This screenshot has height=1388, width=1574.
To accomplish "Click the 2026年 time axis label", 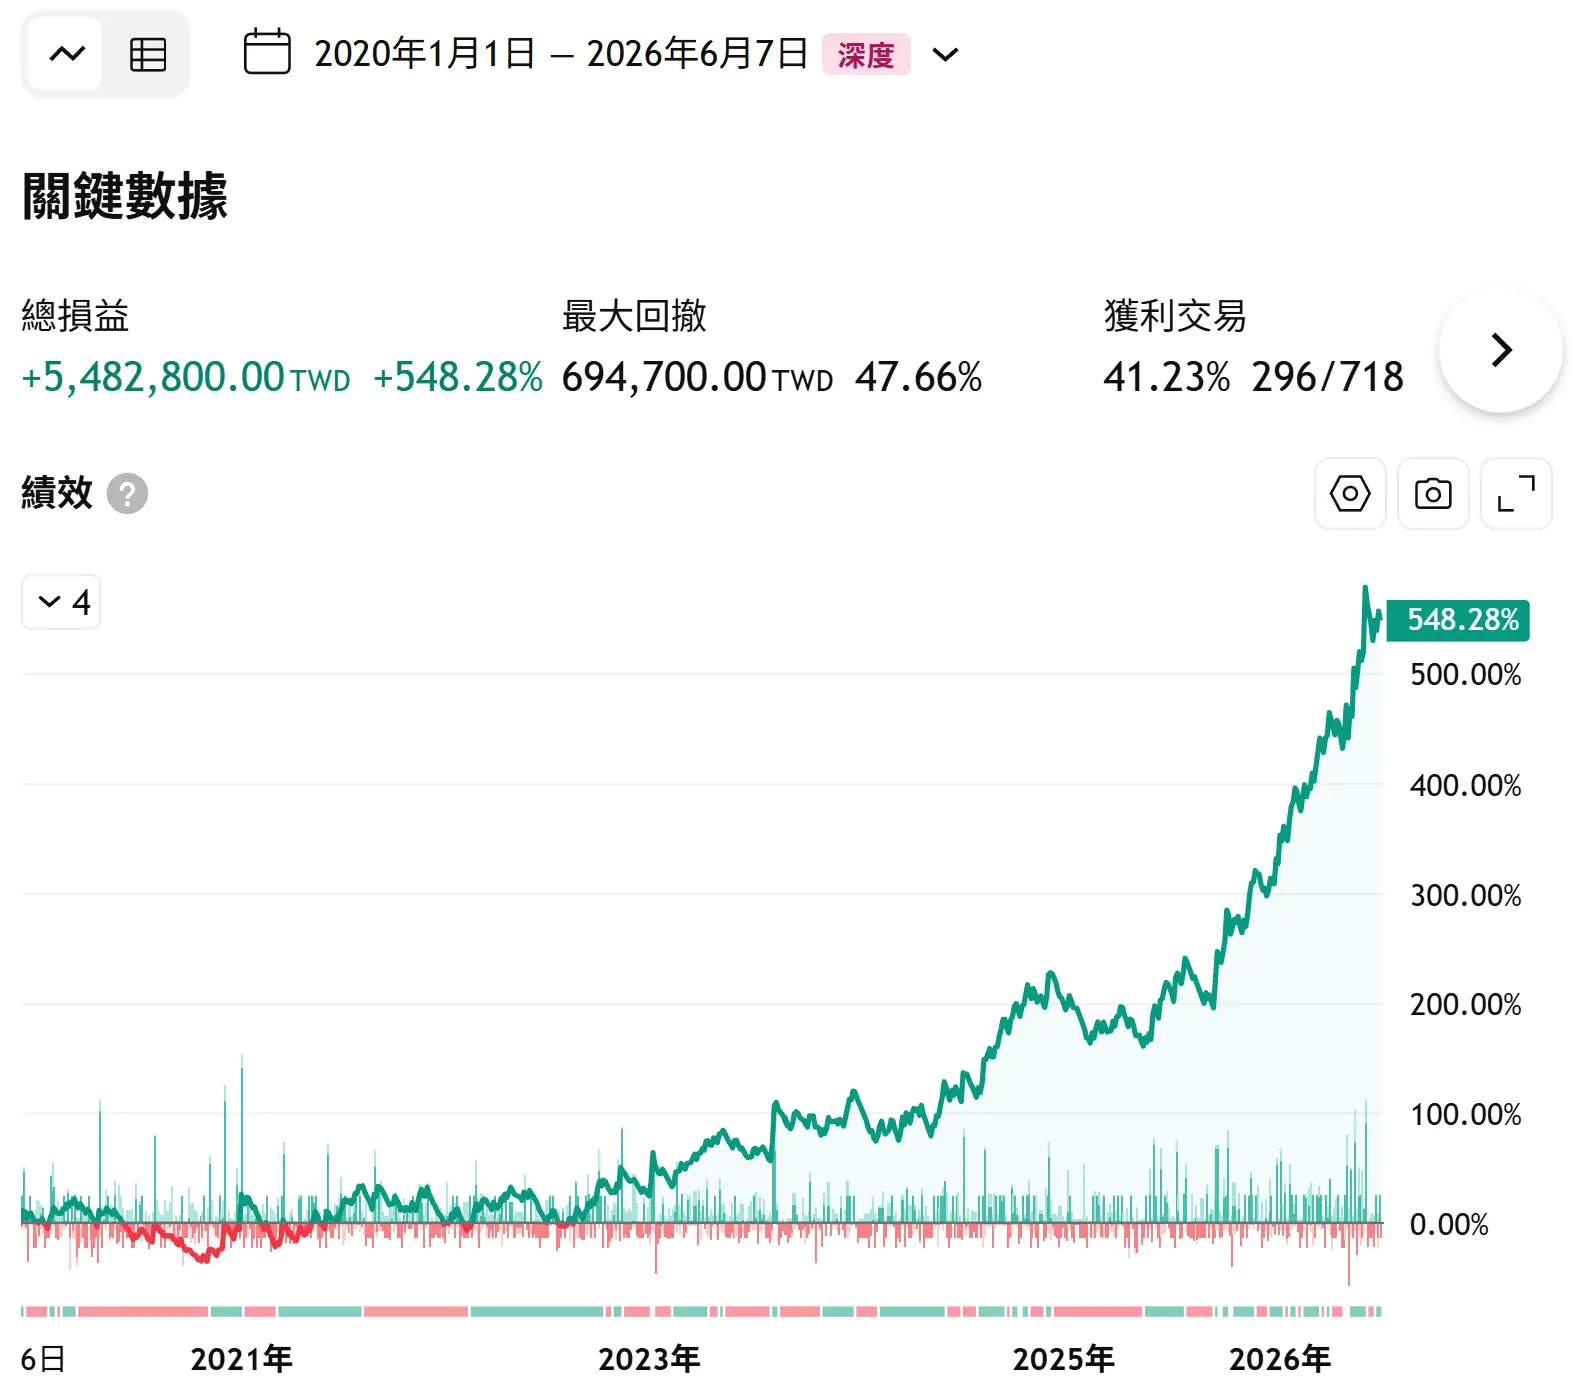I will pyautogui.click(x=1280, y=1359).
